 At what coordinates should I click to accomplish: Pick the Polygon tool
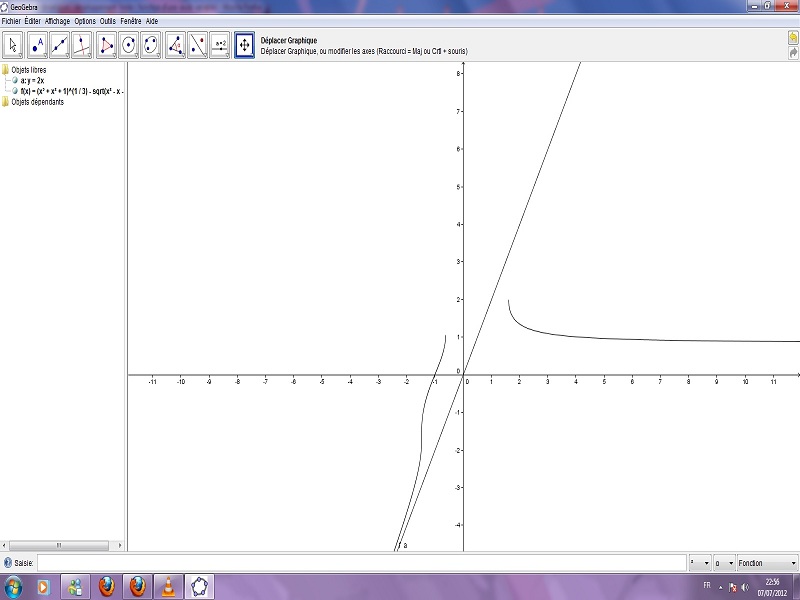[106, 44]
